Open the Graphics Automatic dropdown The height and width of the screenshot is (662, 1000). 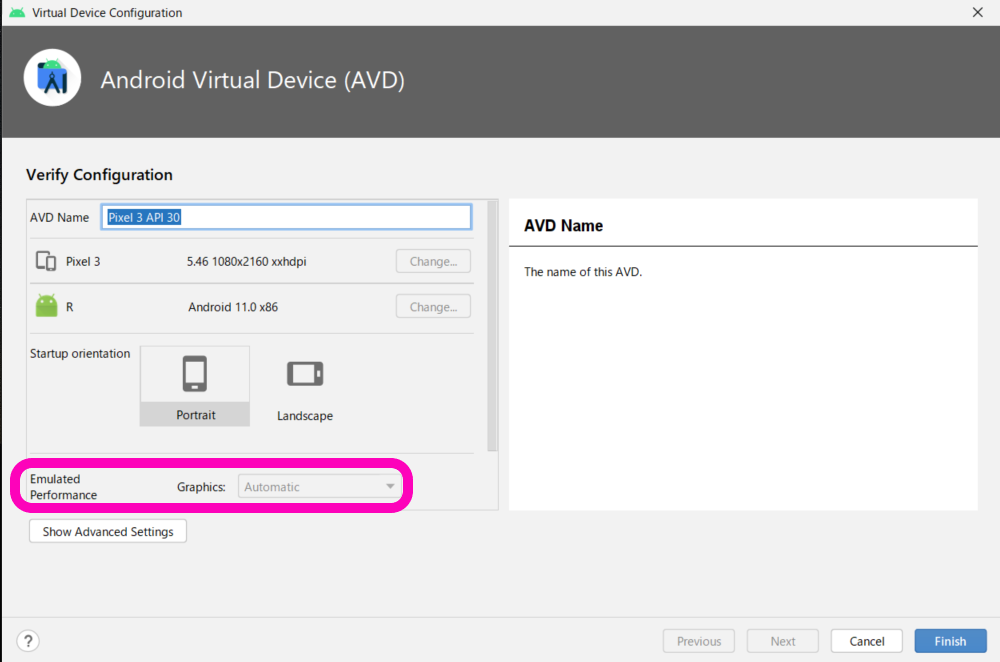pyautogui.click(x=320, y=487)
